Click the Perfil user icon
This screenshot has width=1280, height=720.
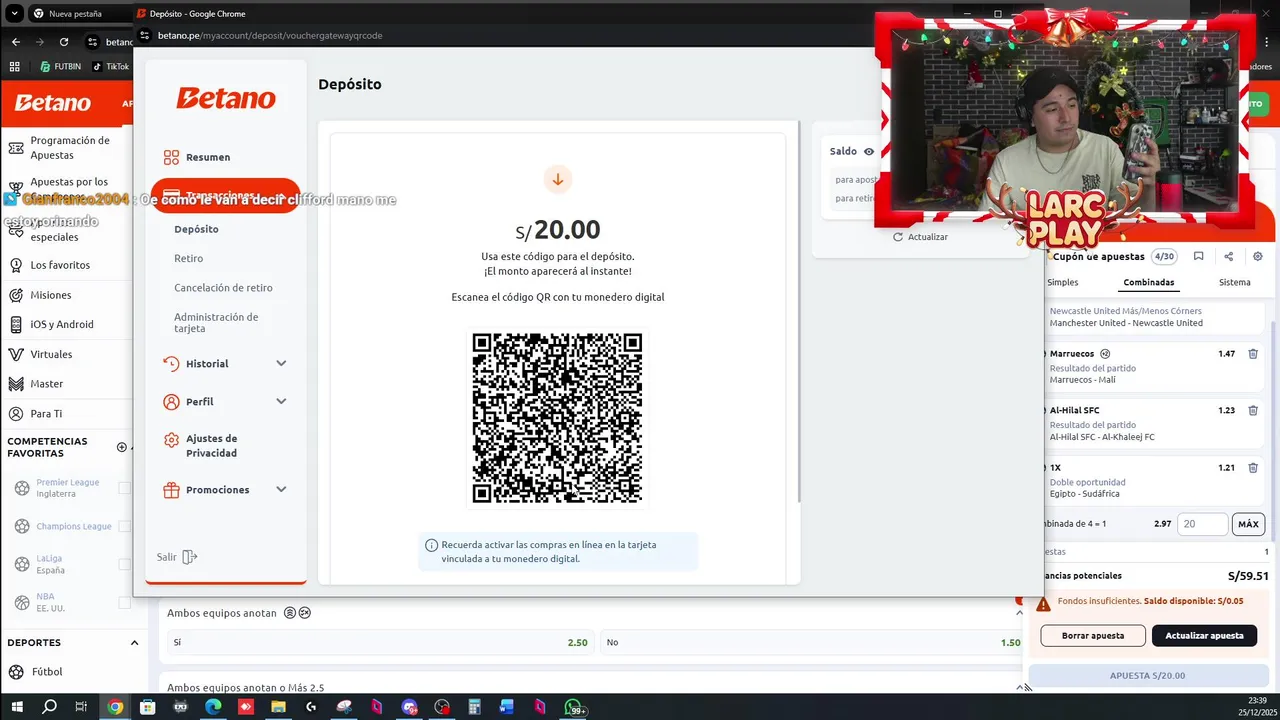click(x=171, y=402)
